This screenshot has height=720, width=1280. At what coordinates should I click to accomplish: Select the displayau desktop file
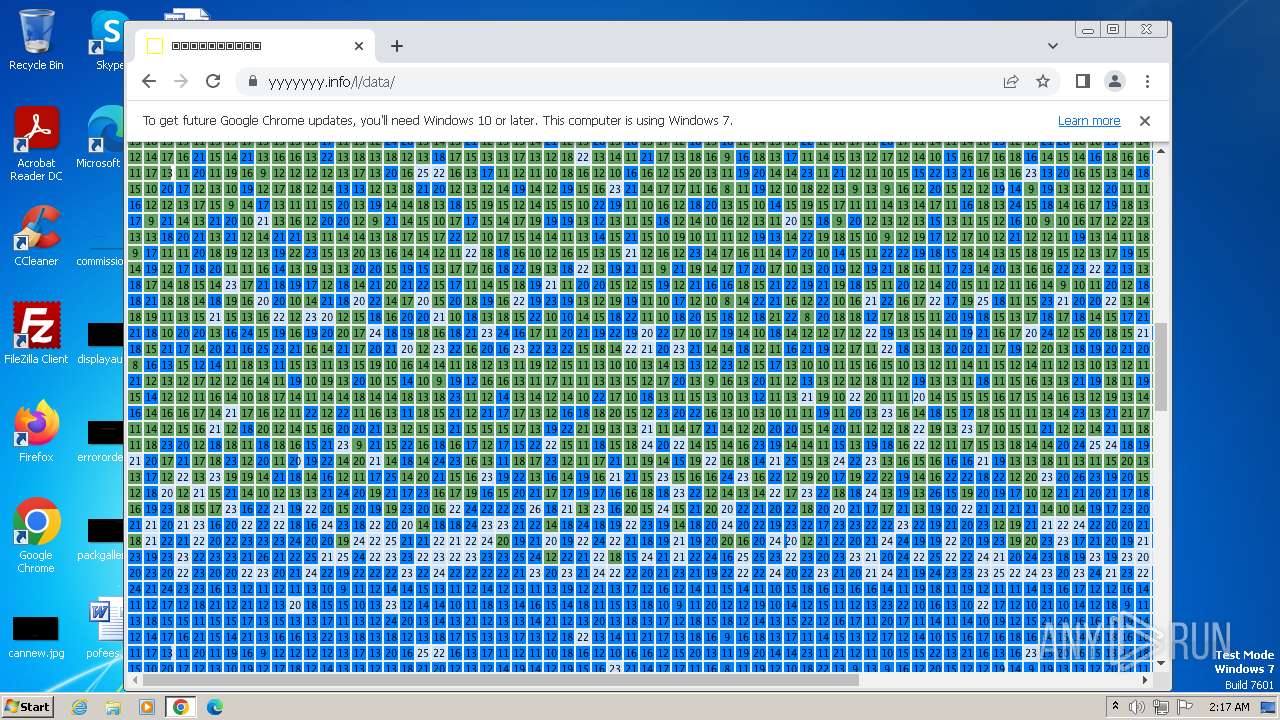pos(102,341)
